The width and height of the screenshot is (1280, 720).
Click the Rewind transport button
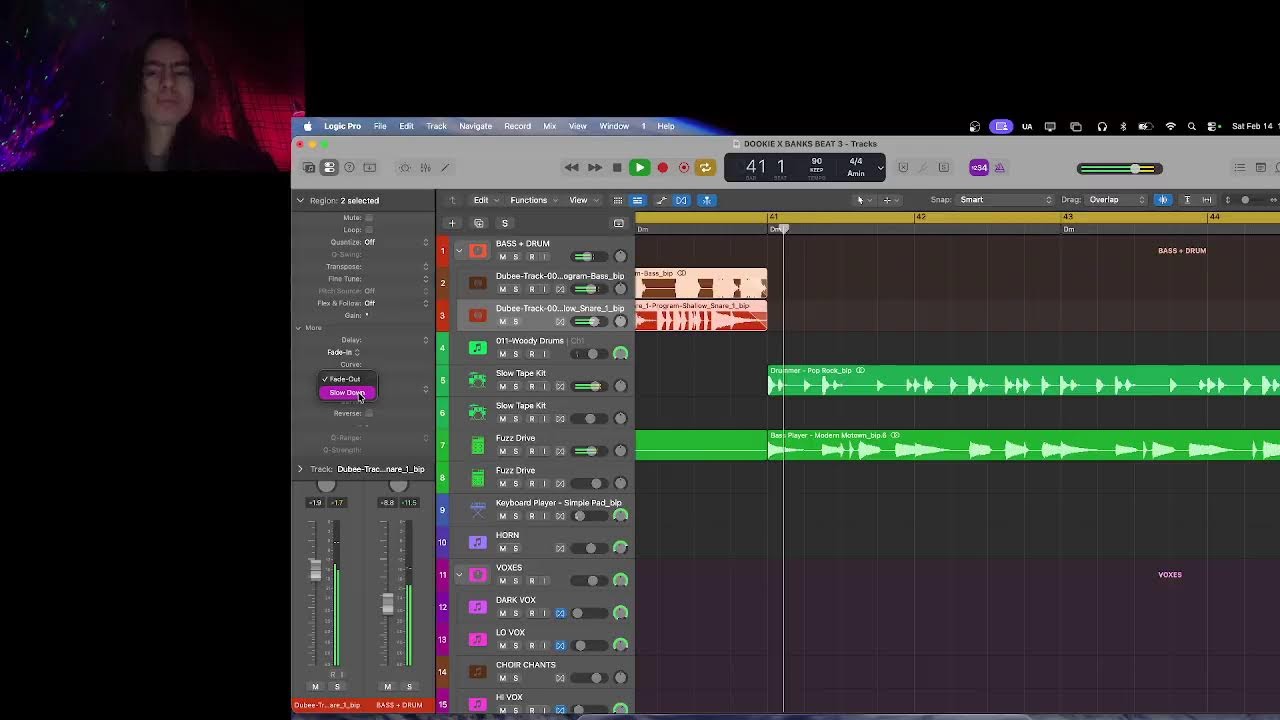pos(571,167)
